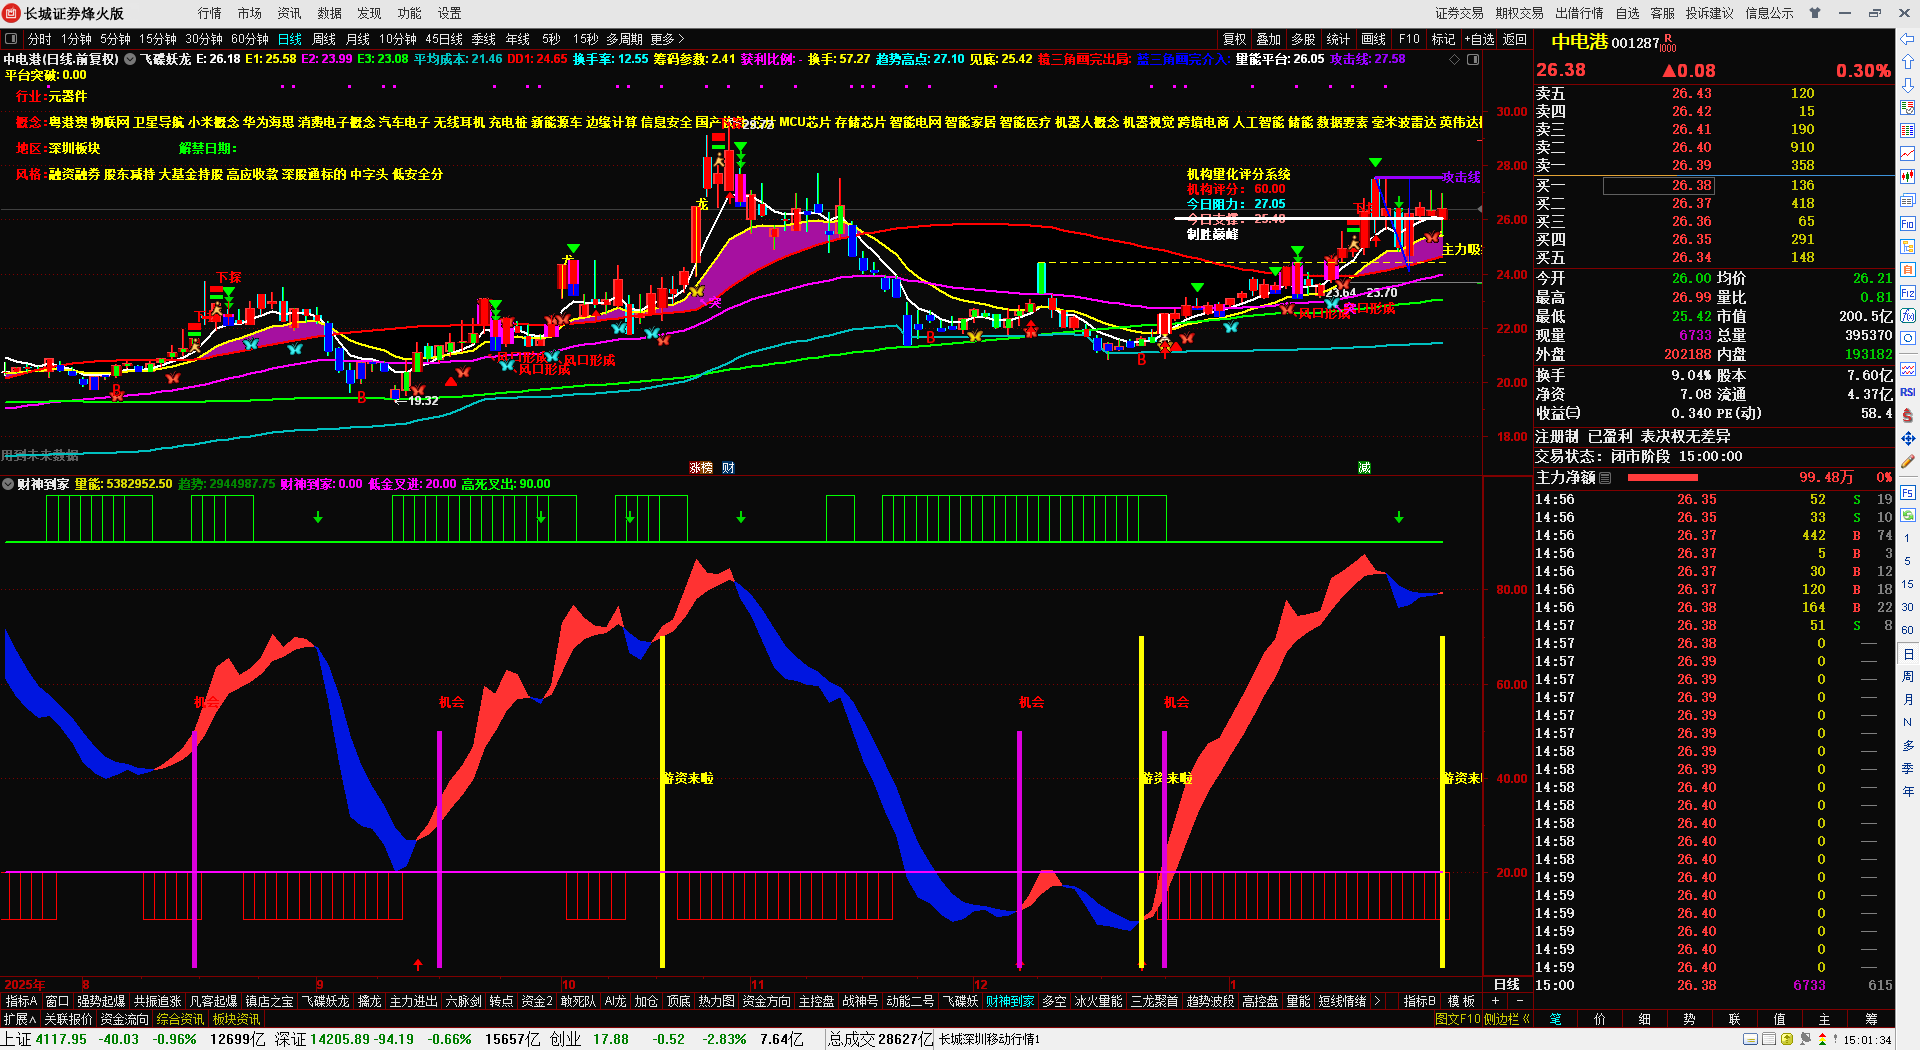Screen dimensions: 1920x1050
Task: Click 证券交易 link
Action: (1460, 13)
